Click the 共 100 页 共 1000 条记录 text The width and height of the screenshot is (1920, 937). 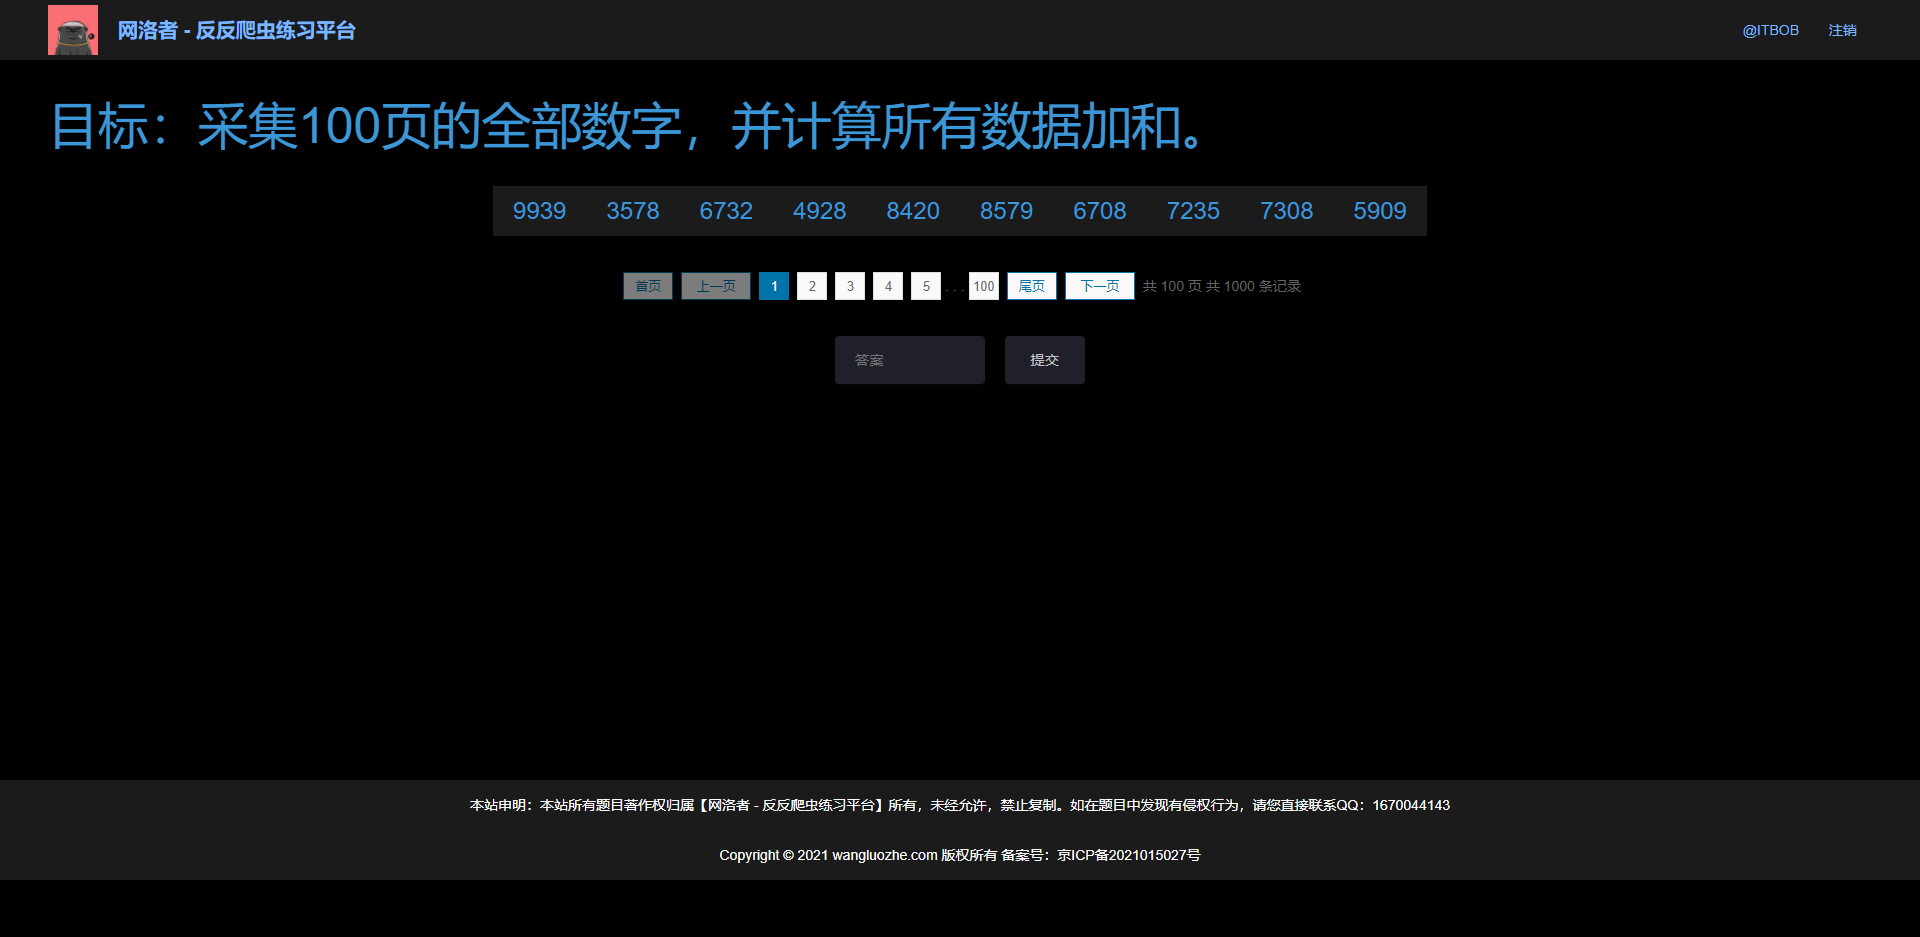tap(1222, 286)
